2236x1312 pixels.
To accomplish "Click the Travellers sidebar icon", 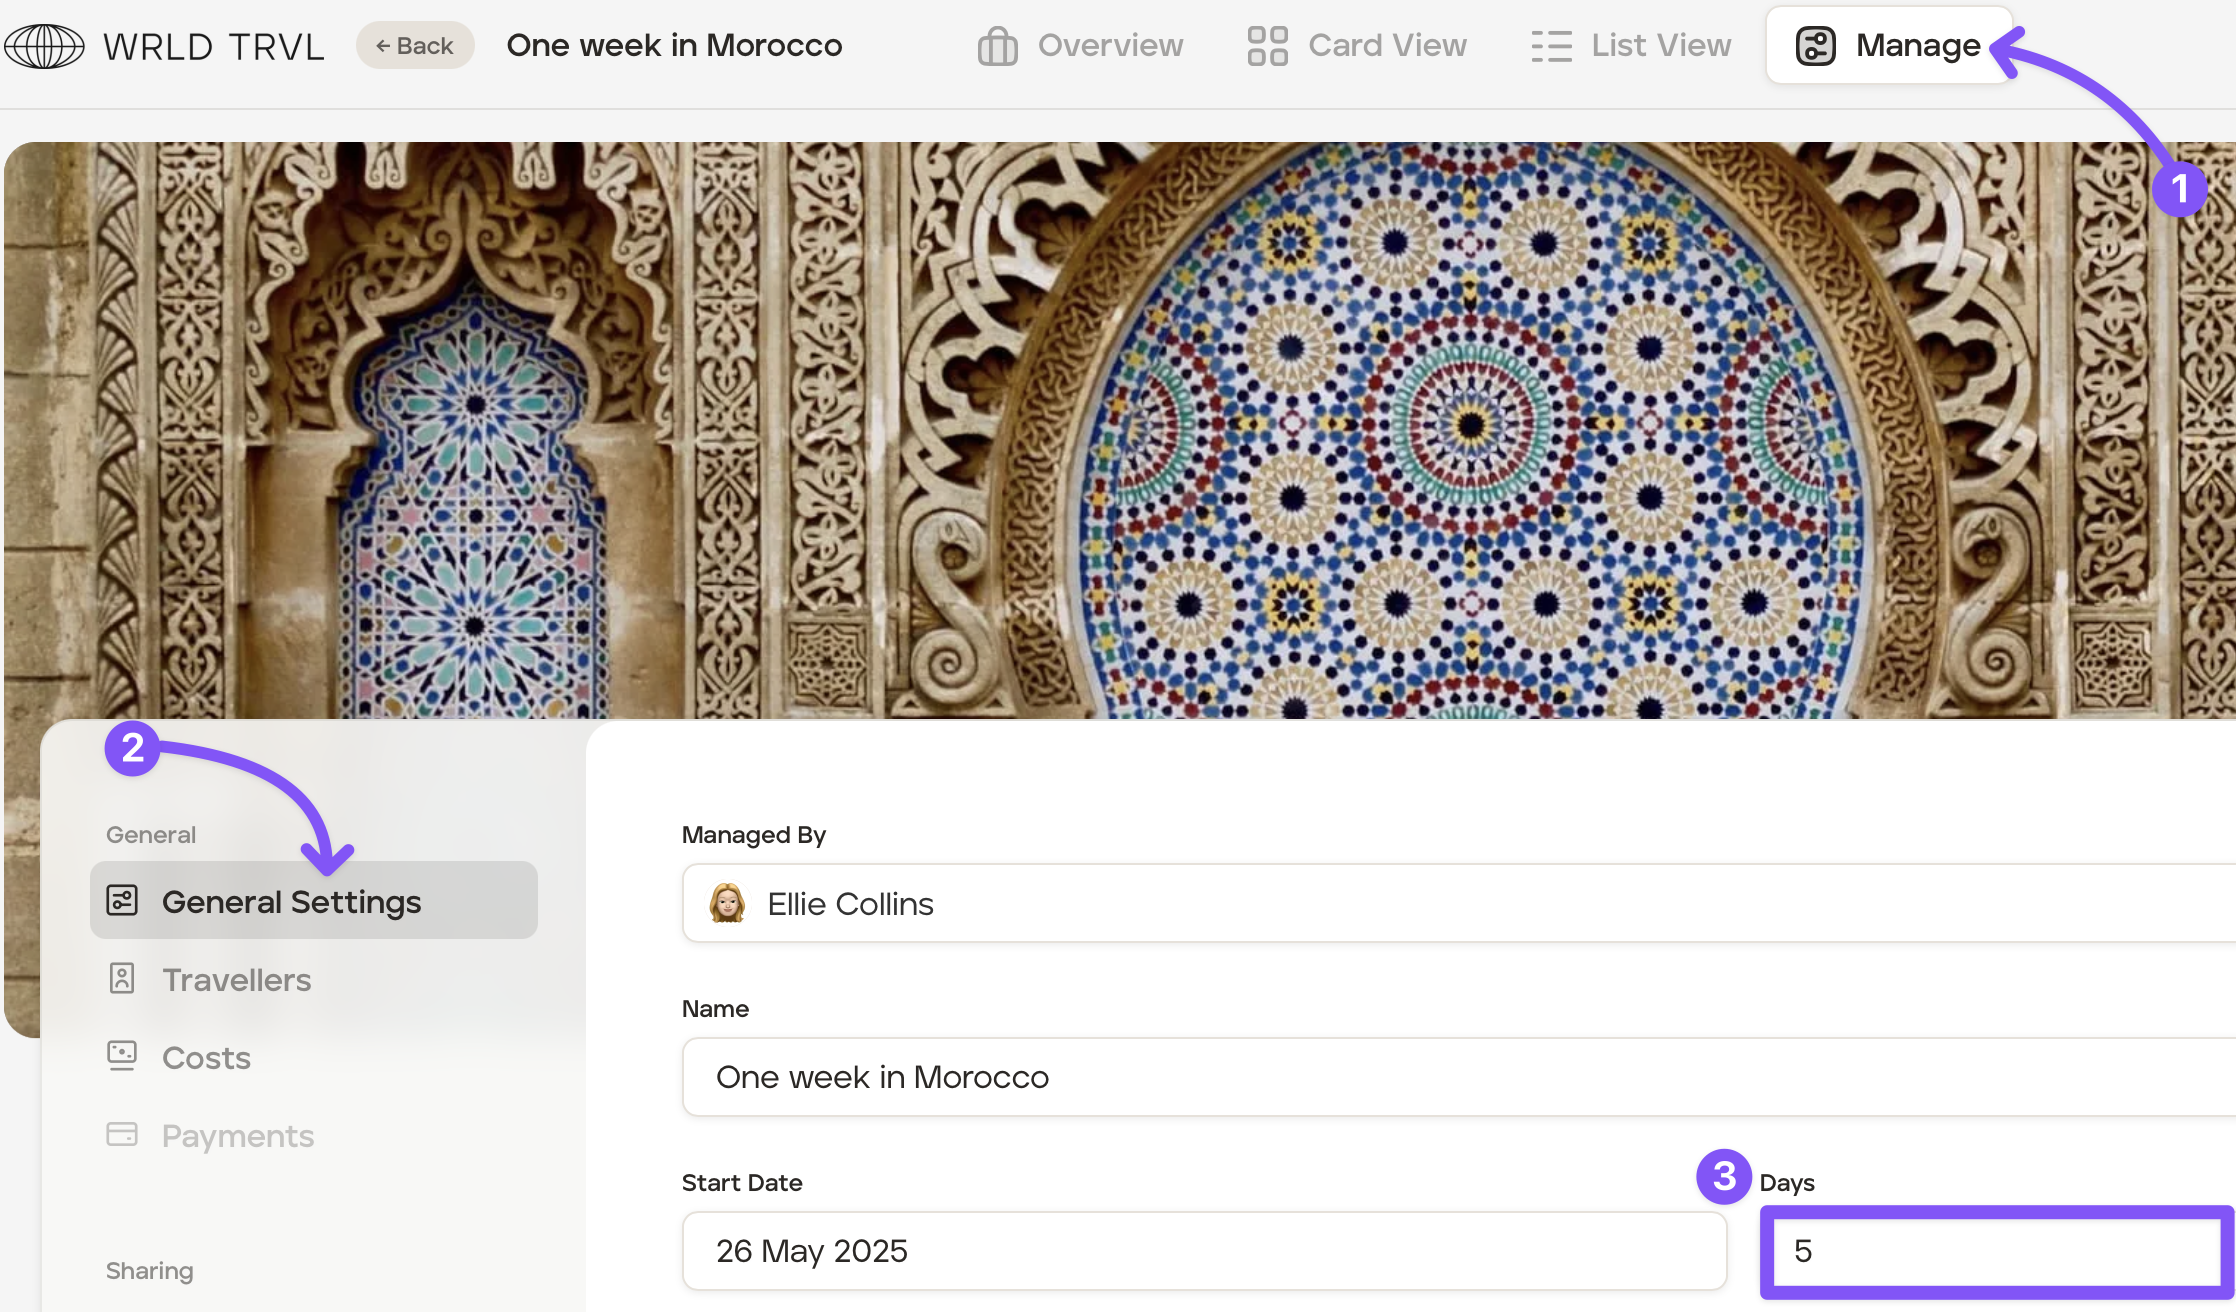I will click(122, 978).
